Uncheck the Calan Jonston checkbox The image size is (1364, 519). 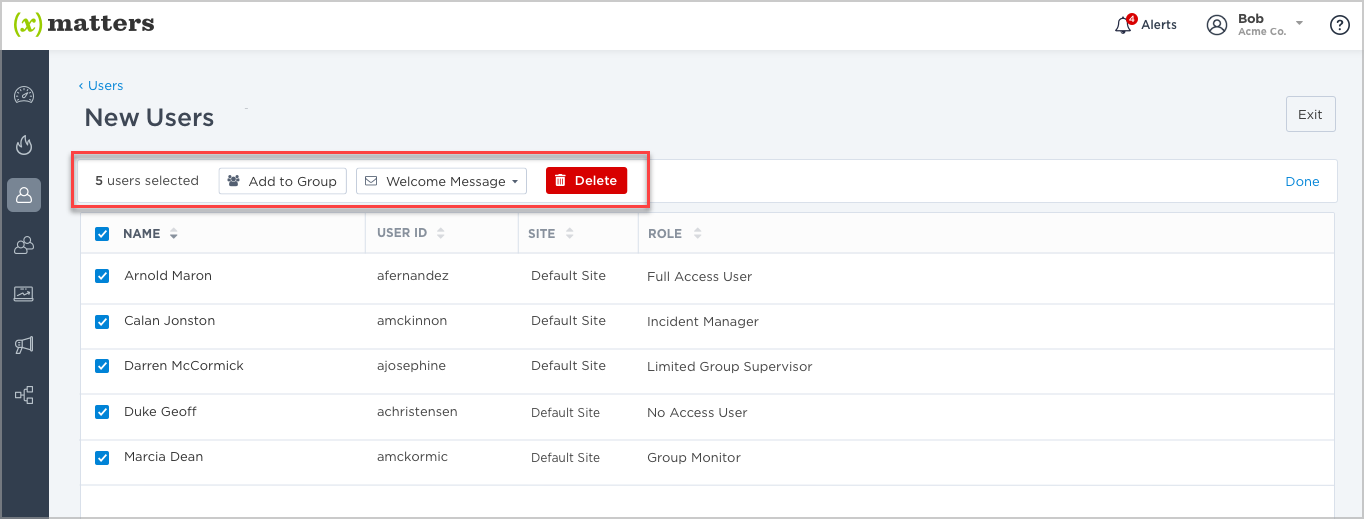(x=102, y=321)
